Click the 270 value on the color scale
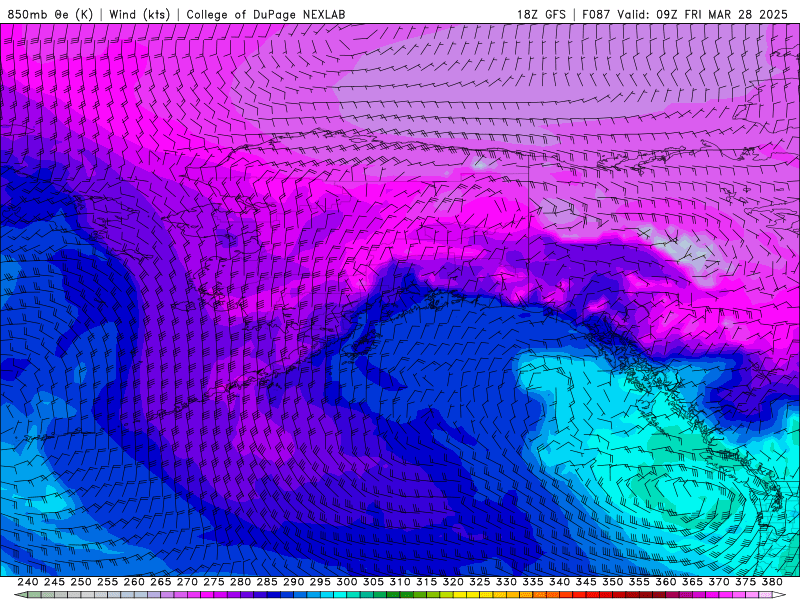 [x=187, y=582]
